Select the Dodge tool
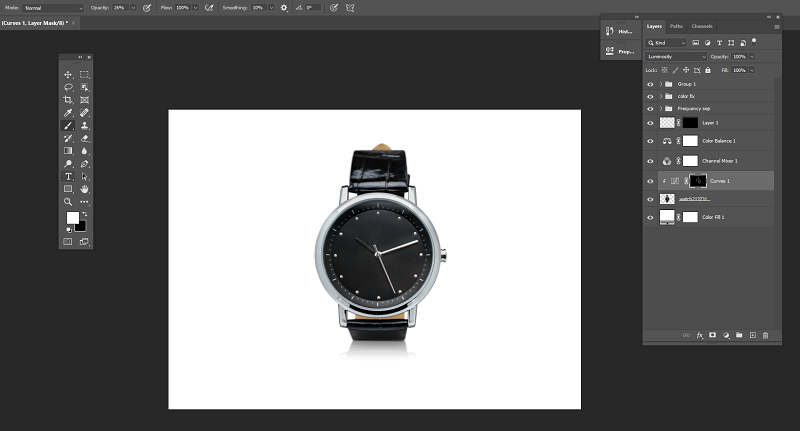The image size is (800, 431). (x=68, y=164)
